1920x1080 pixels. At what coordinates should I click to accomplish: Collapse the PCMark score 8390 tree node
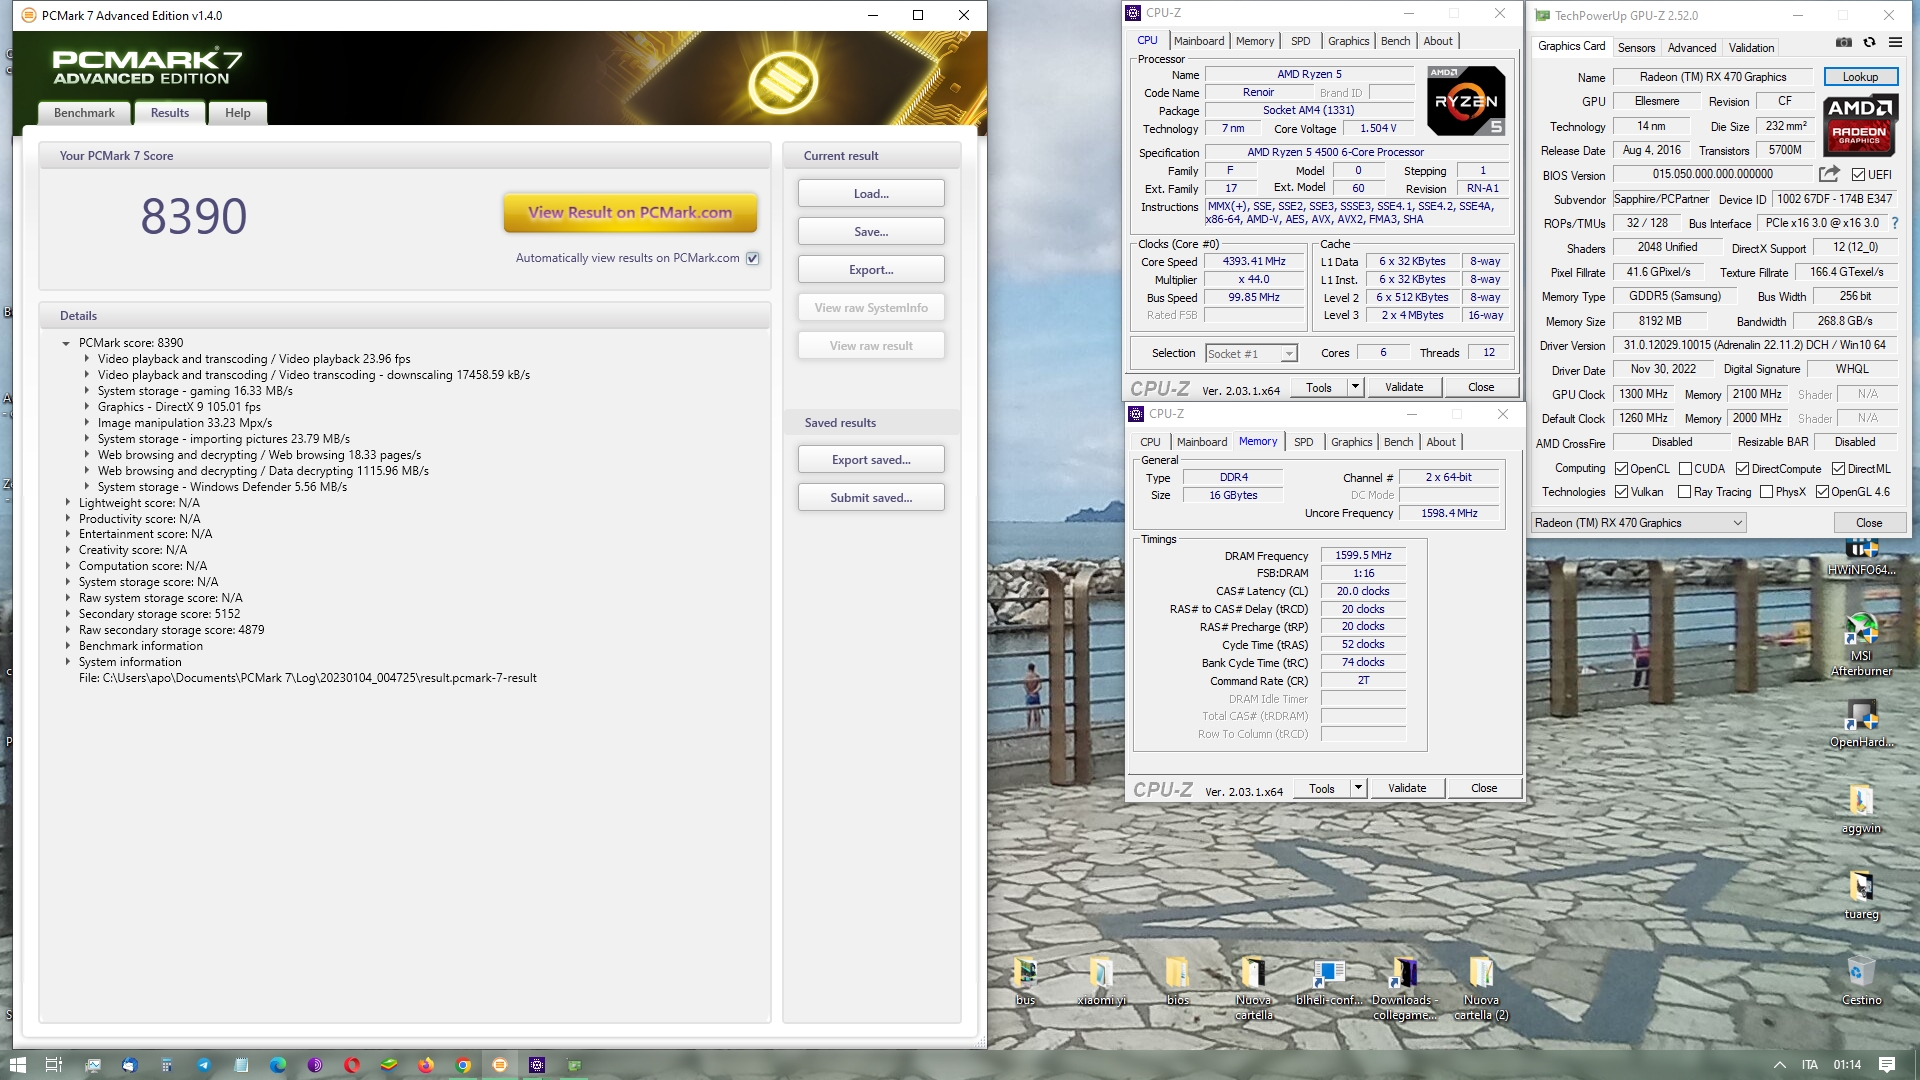[66, 343]
